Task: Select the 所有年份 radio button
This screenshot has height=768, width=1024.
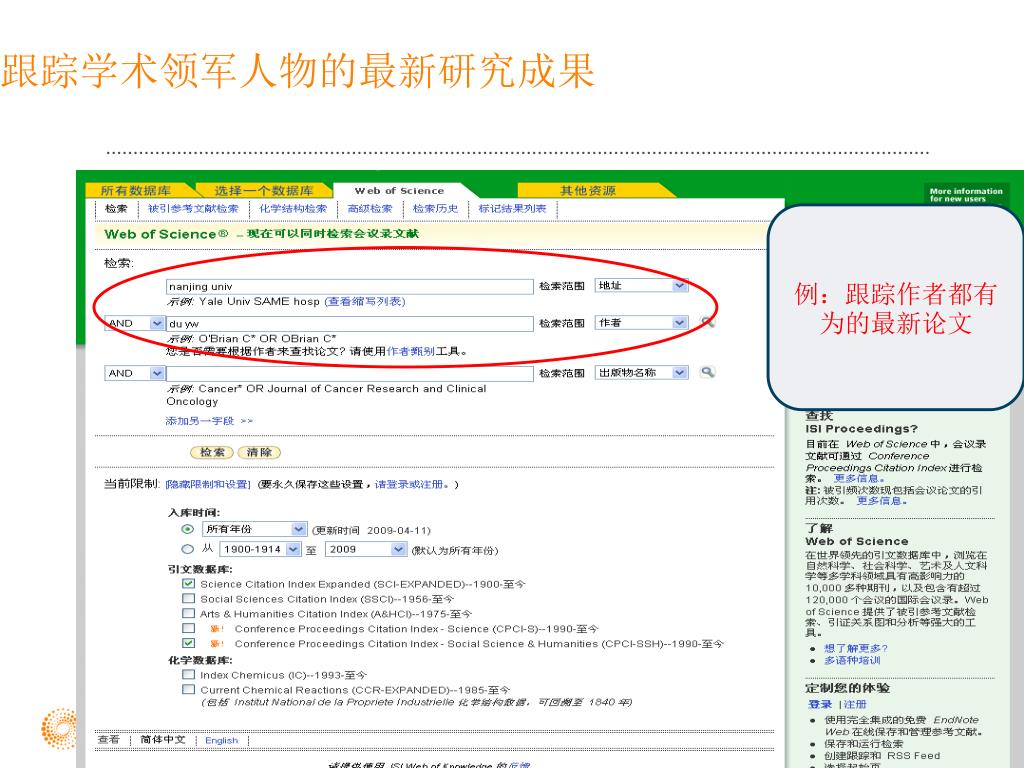Action: tap(187, 529)
